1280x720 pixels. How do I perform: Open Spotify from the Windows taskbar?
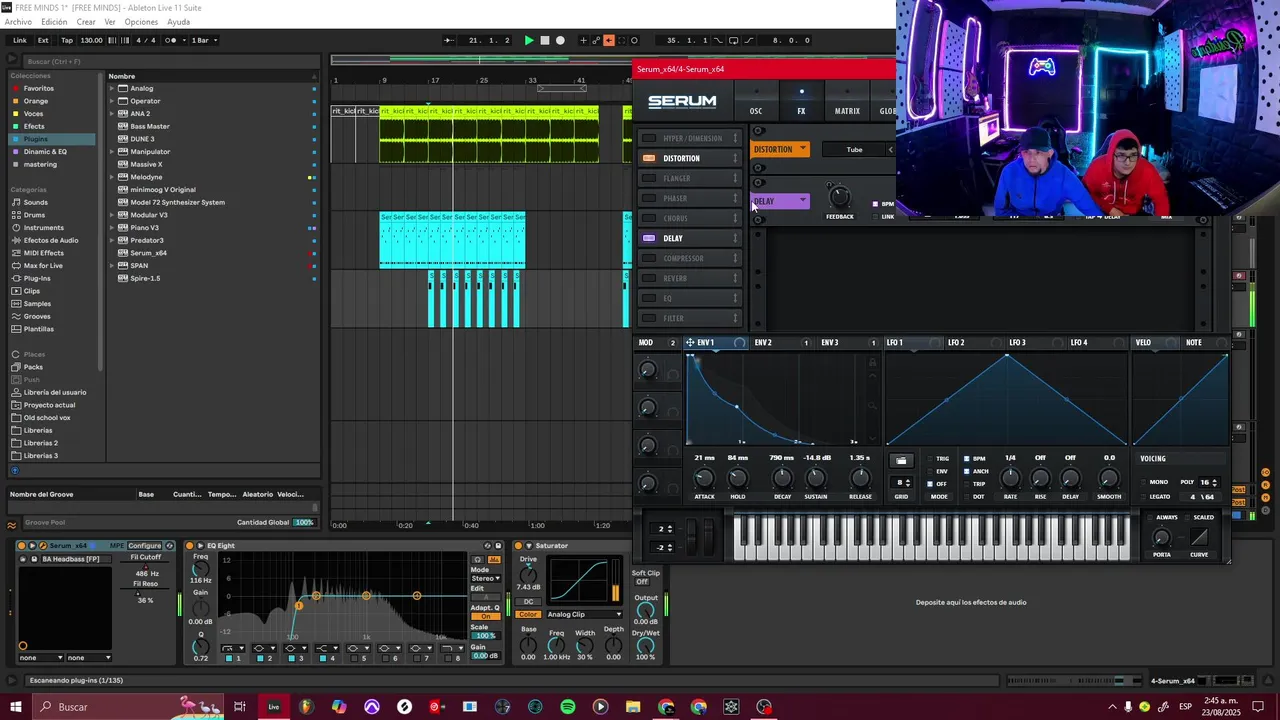coord(568,707)
